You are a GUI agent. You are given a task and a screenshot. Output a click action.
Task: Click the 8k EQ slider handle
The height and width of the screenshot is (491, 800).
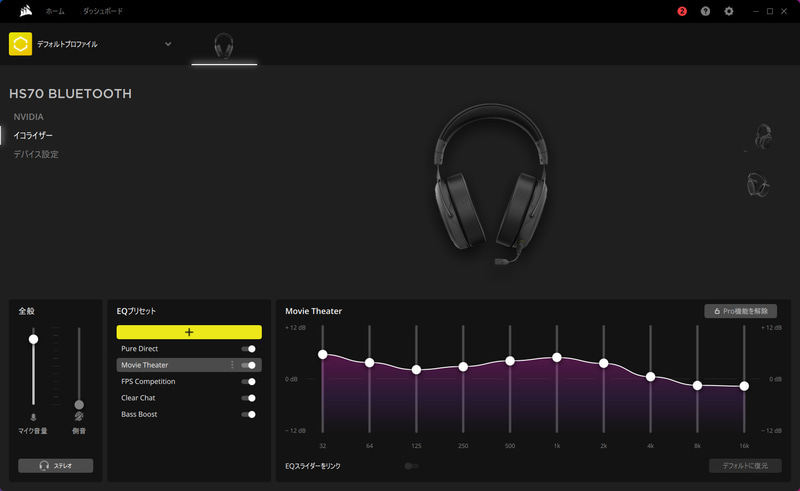pos(697,385)
